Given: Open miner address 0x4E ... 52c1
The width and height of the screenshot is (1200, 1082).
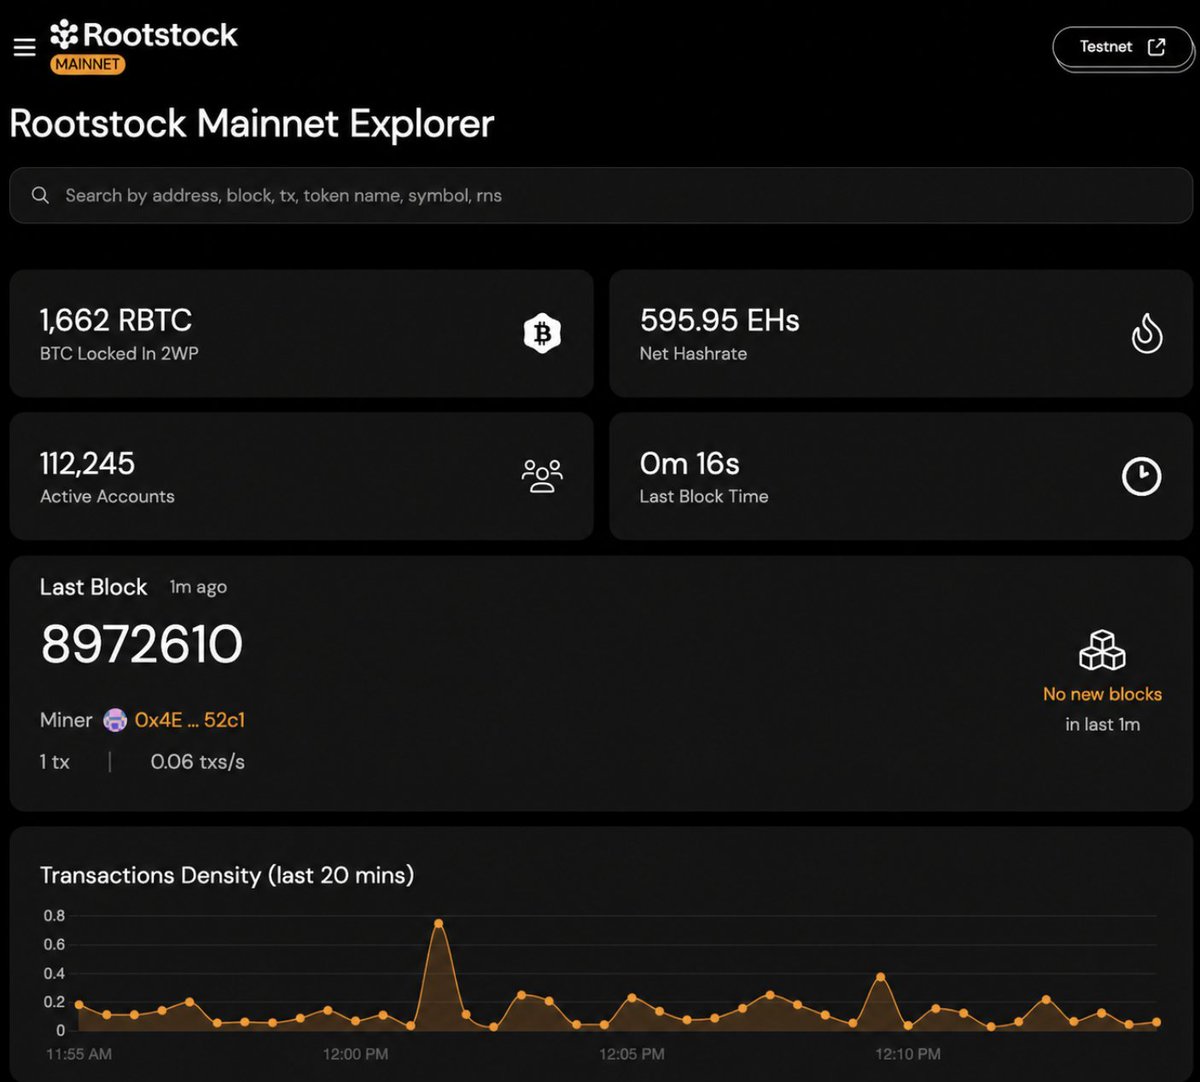Looking at the screenshot, I should (190, 720).
